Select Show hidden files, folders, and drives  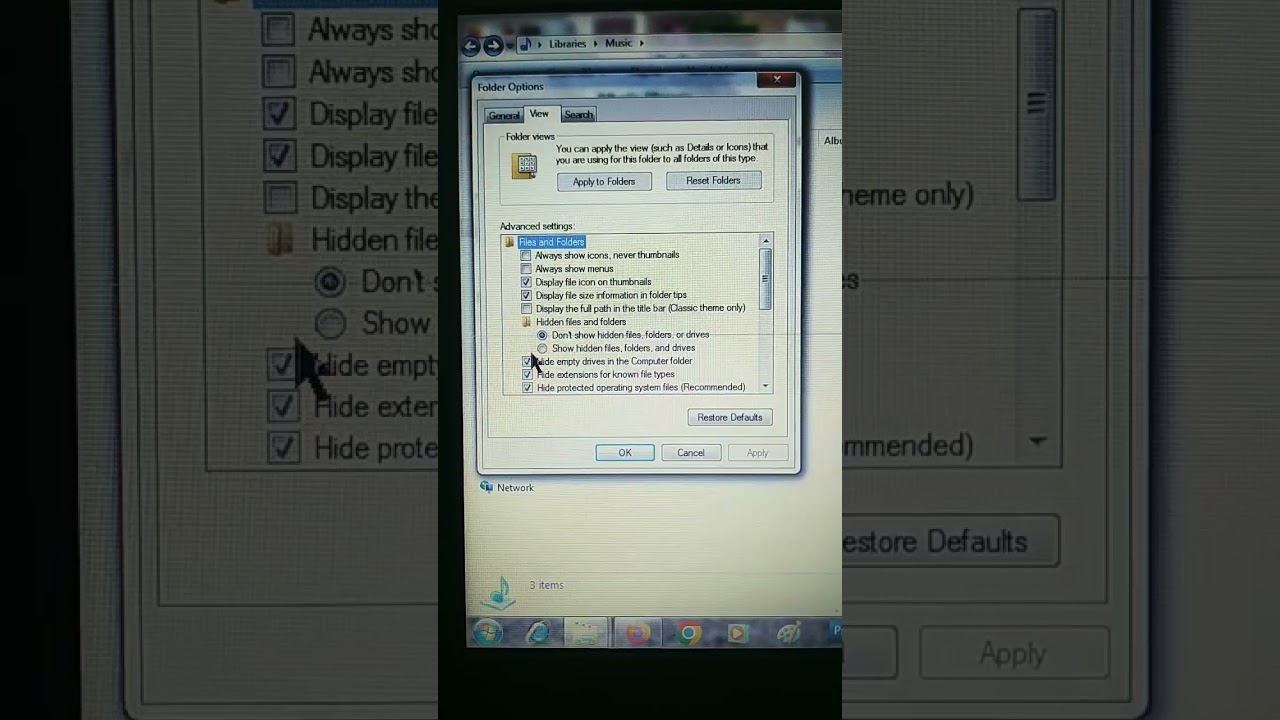tap(543, 348)
